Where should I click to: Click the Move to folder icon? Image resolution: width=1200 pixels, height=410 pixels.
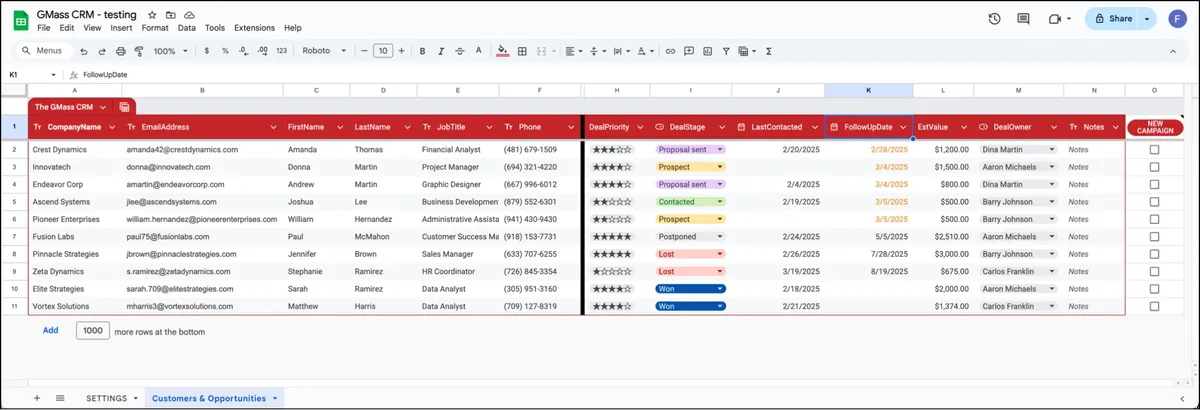[x=170, y=16]
